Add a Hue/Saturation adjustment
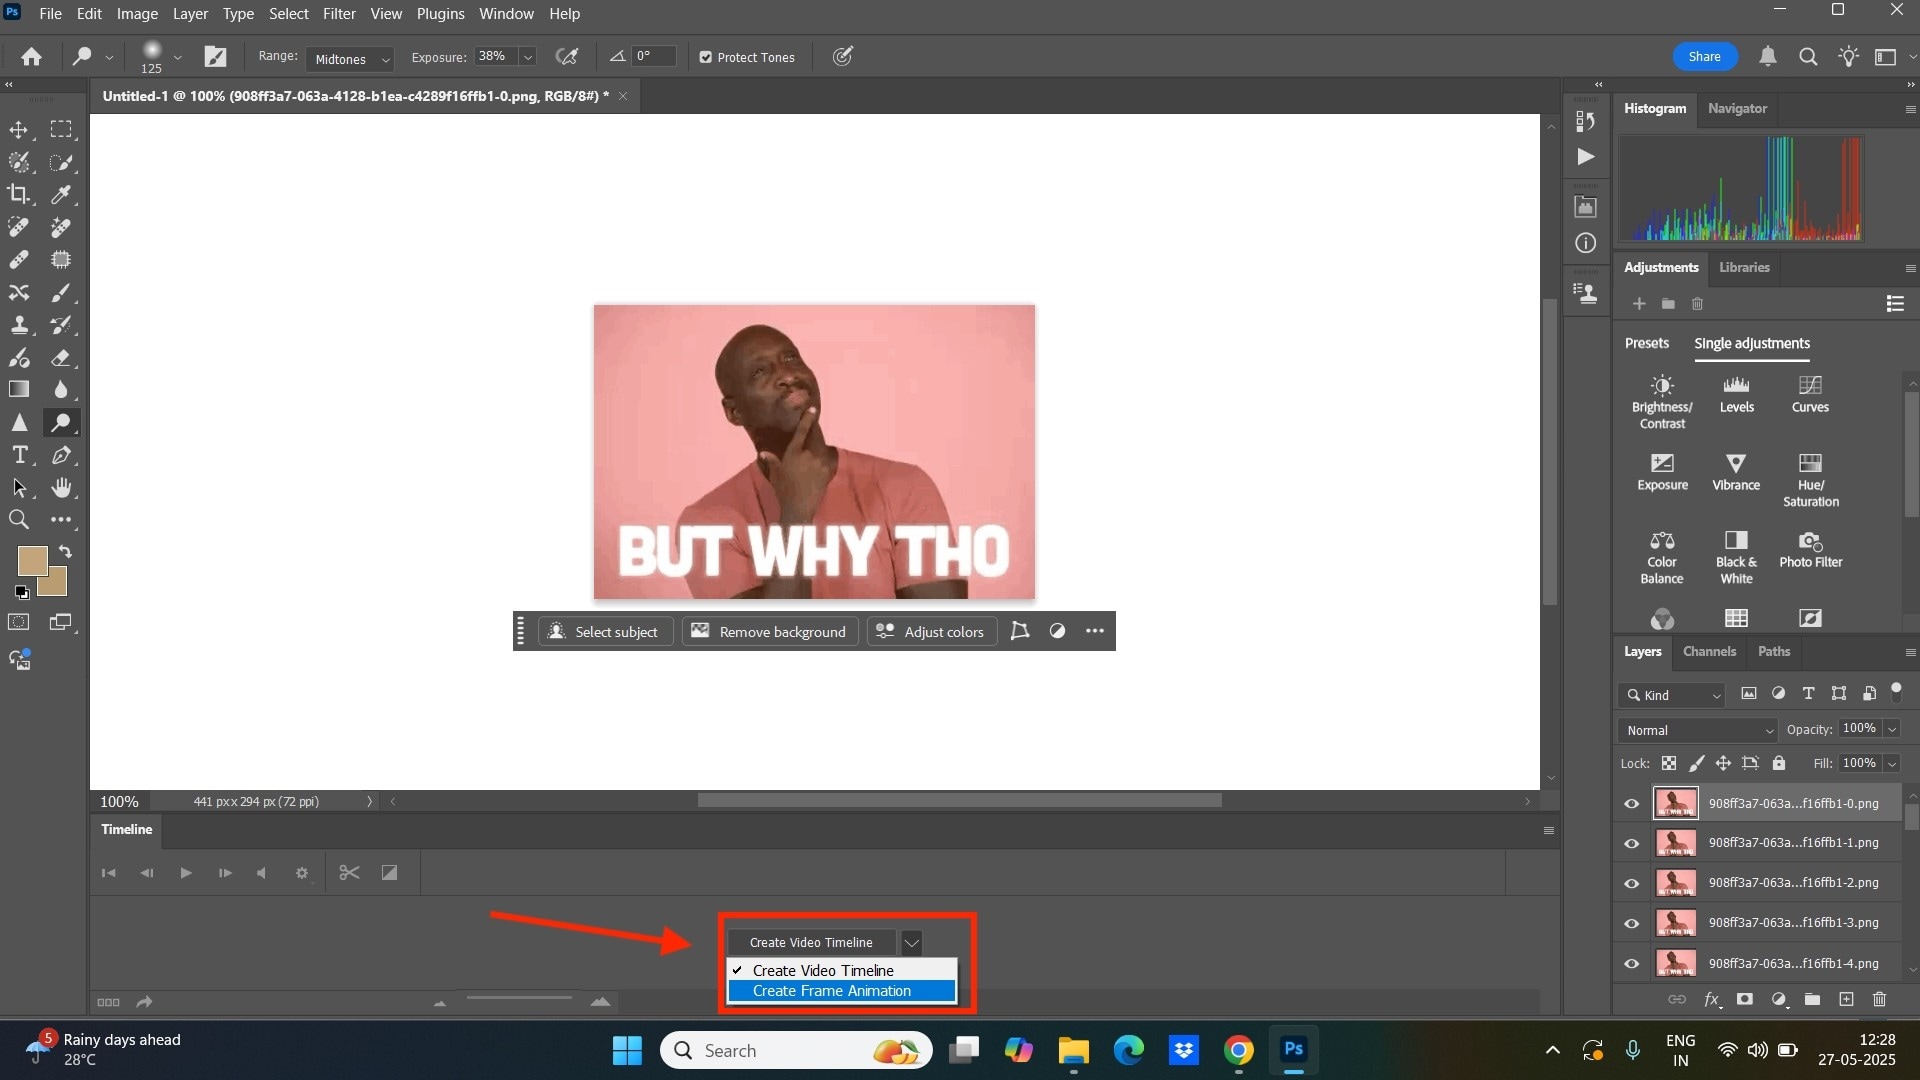Screen dimensions: 1920x1080 1810,480
